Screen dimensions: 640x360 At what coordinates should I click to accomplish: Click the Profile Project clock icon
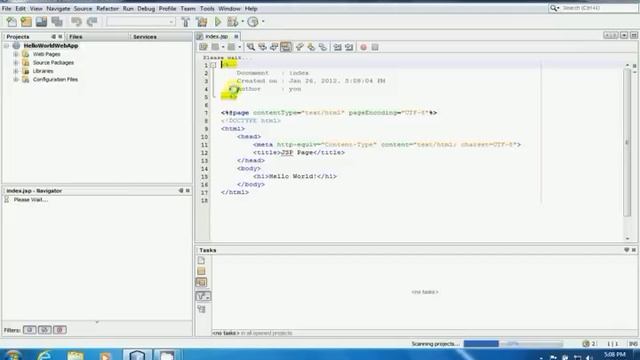[253, 22]
